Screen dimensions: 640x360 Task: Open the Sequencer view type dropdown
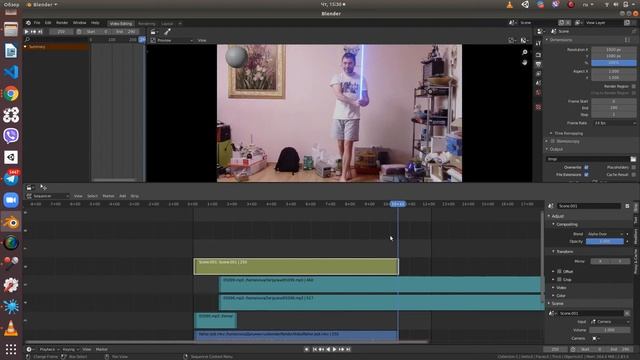pyautogui.click(x=48, y=196)
